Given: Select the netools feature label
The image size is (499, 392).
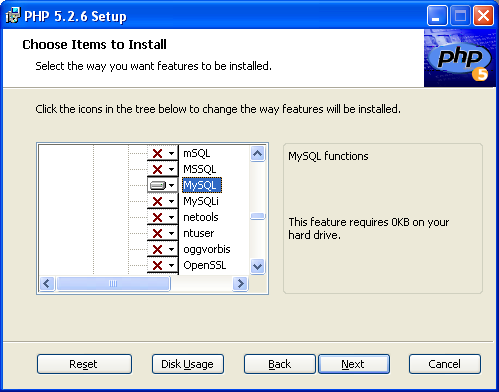Looking at the screenshot, I should (201, 217).
